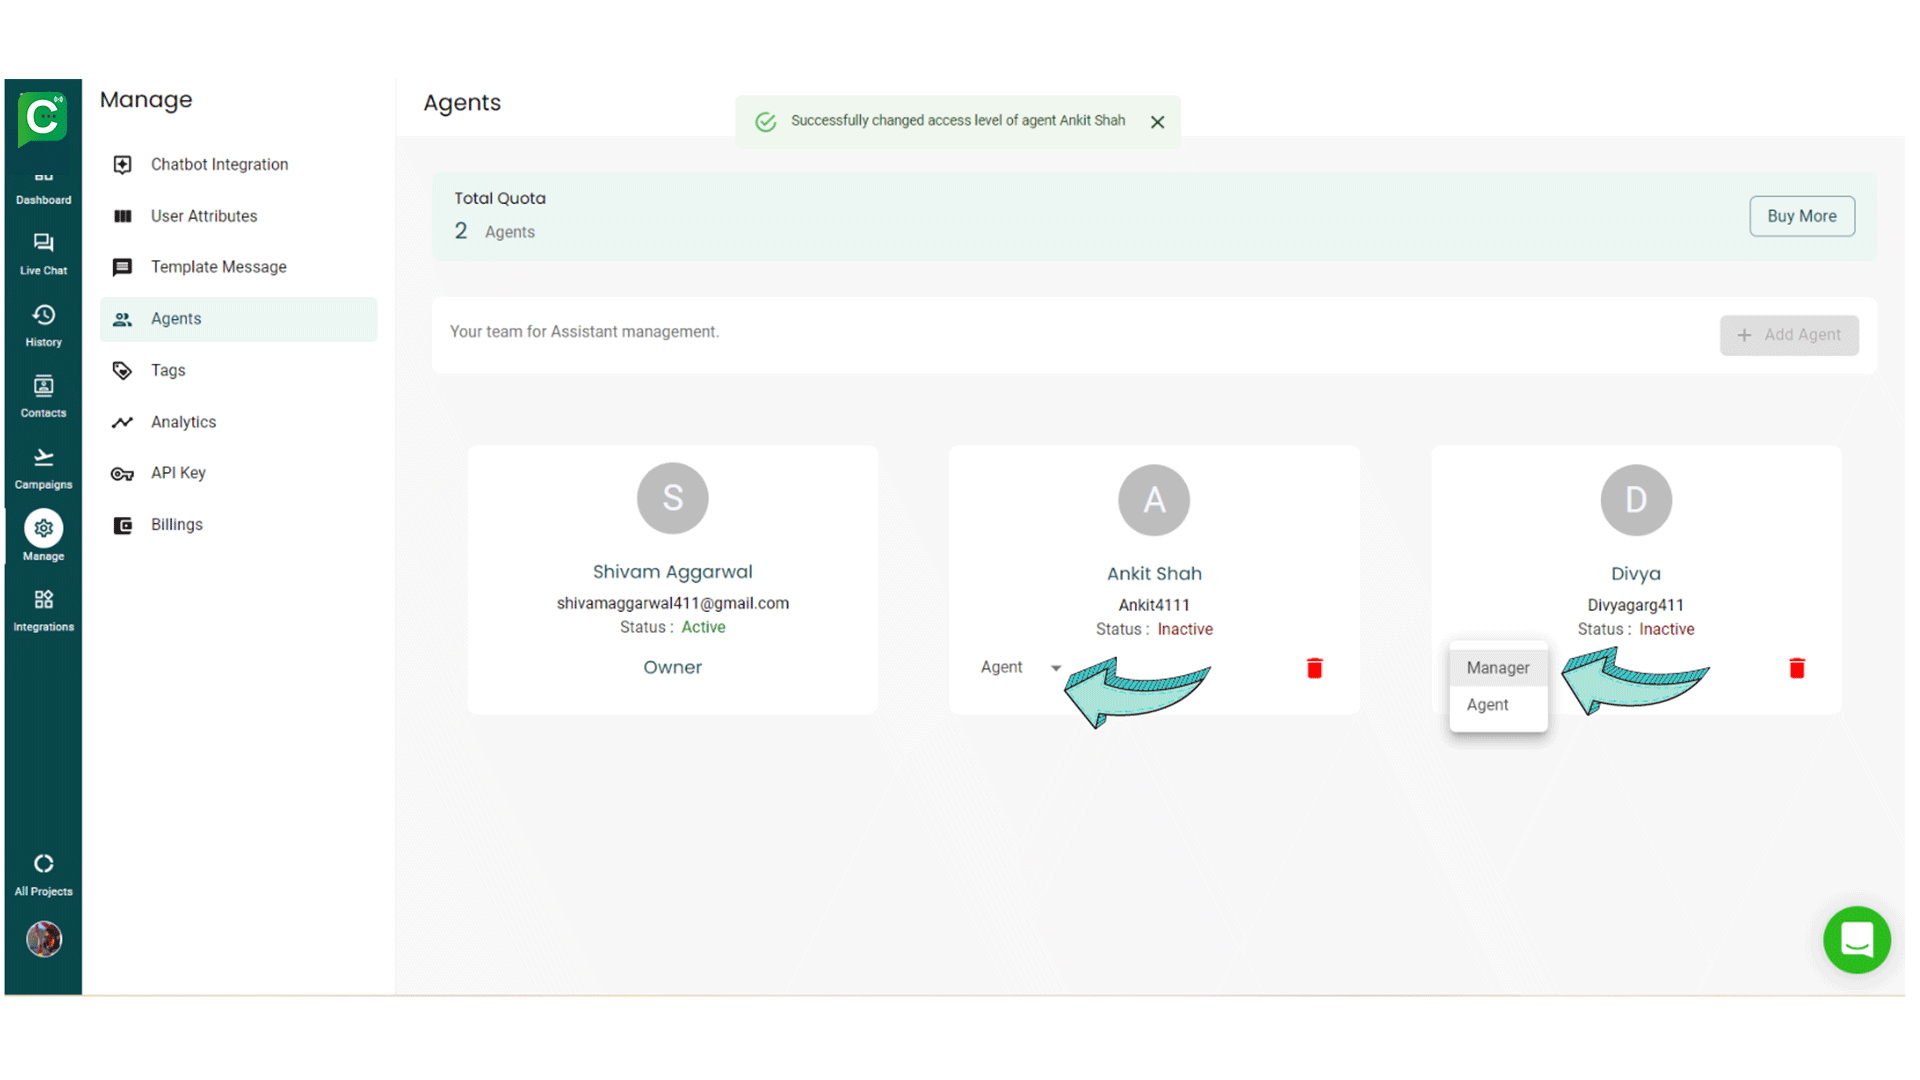1920x1080 pixels.
Task: Dismiss the success notification toast
Action: point(1157,122)
